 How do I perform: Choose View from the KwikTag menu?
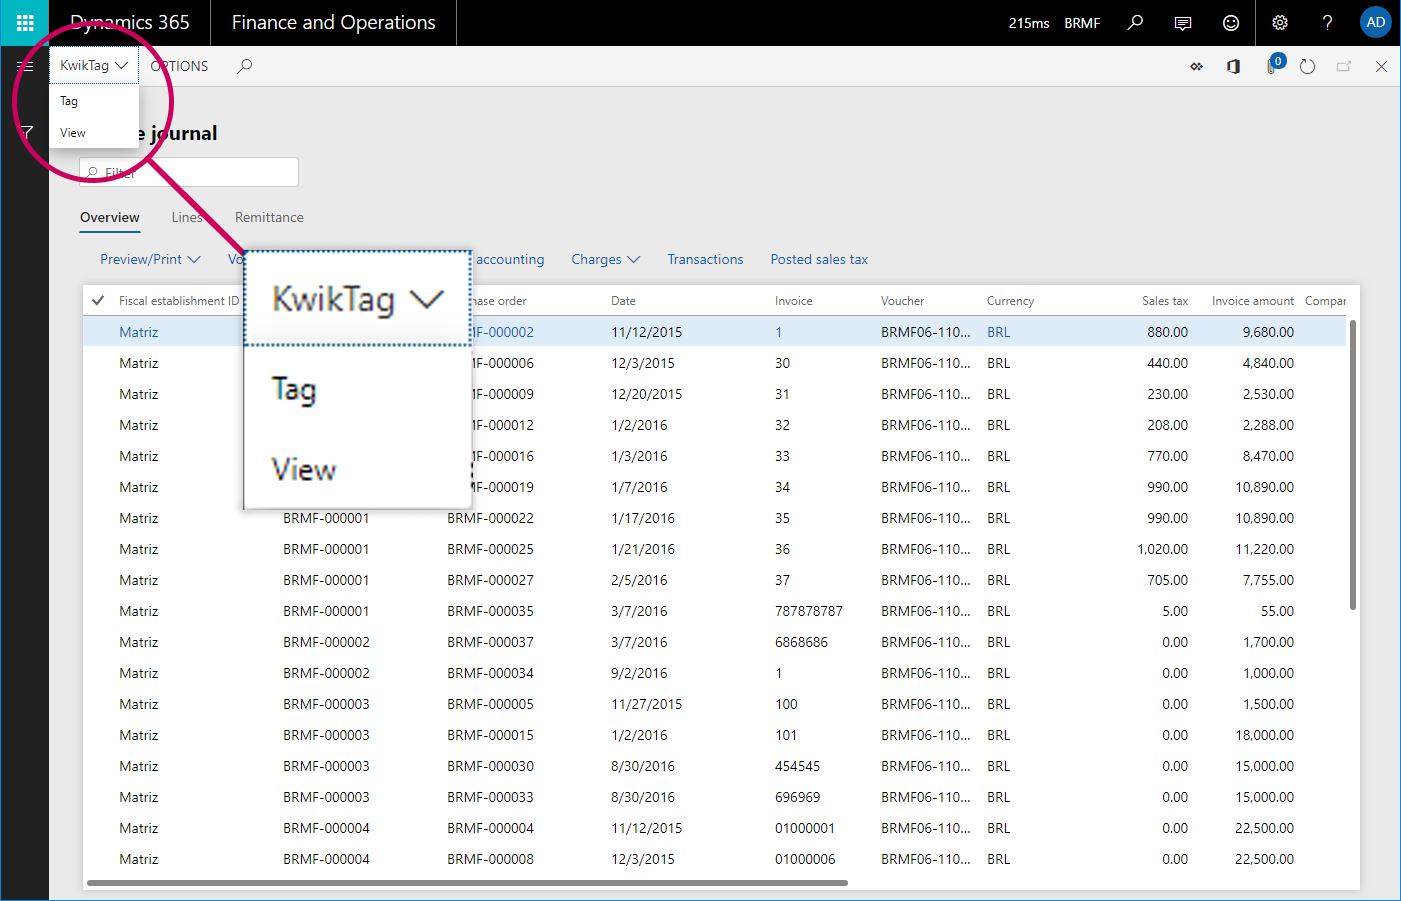pyautogui.click(x=73, y=133)
